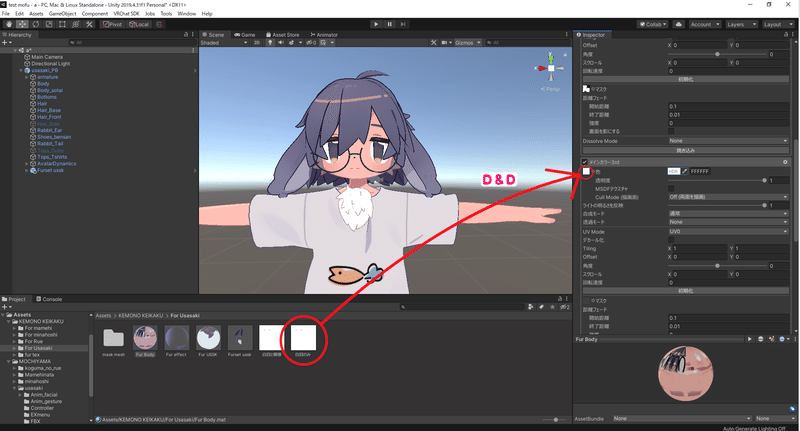This screenshot has width=800, height=431.
Task: Switch to the Animator tab
Action: pyautogui.click(x=324, y=35)
